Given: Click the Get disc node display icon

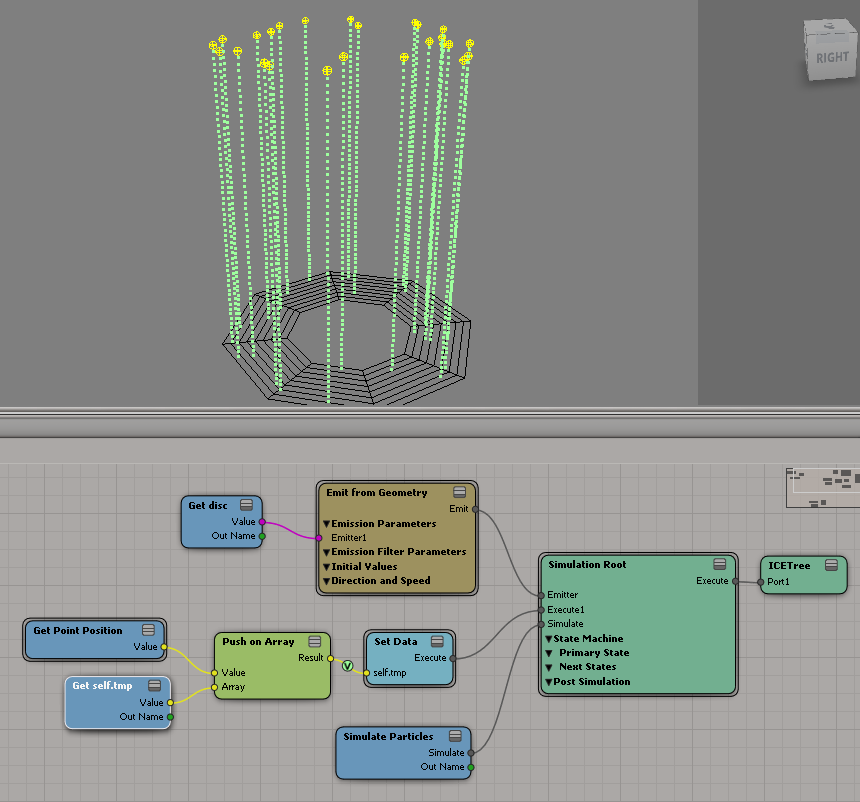Looking at the screenshot, I should (246, 506).
